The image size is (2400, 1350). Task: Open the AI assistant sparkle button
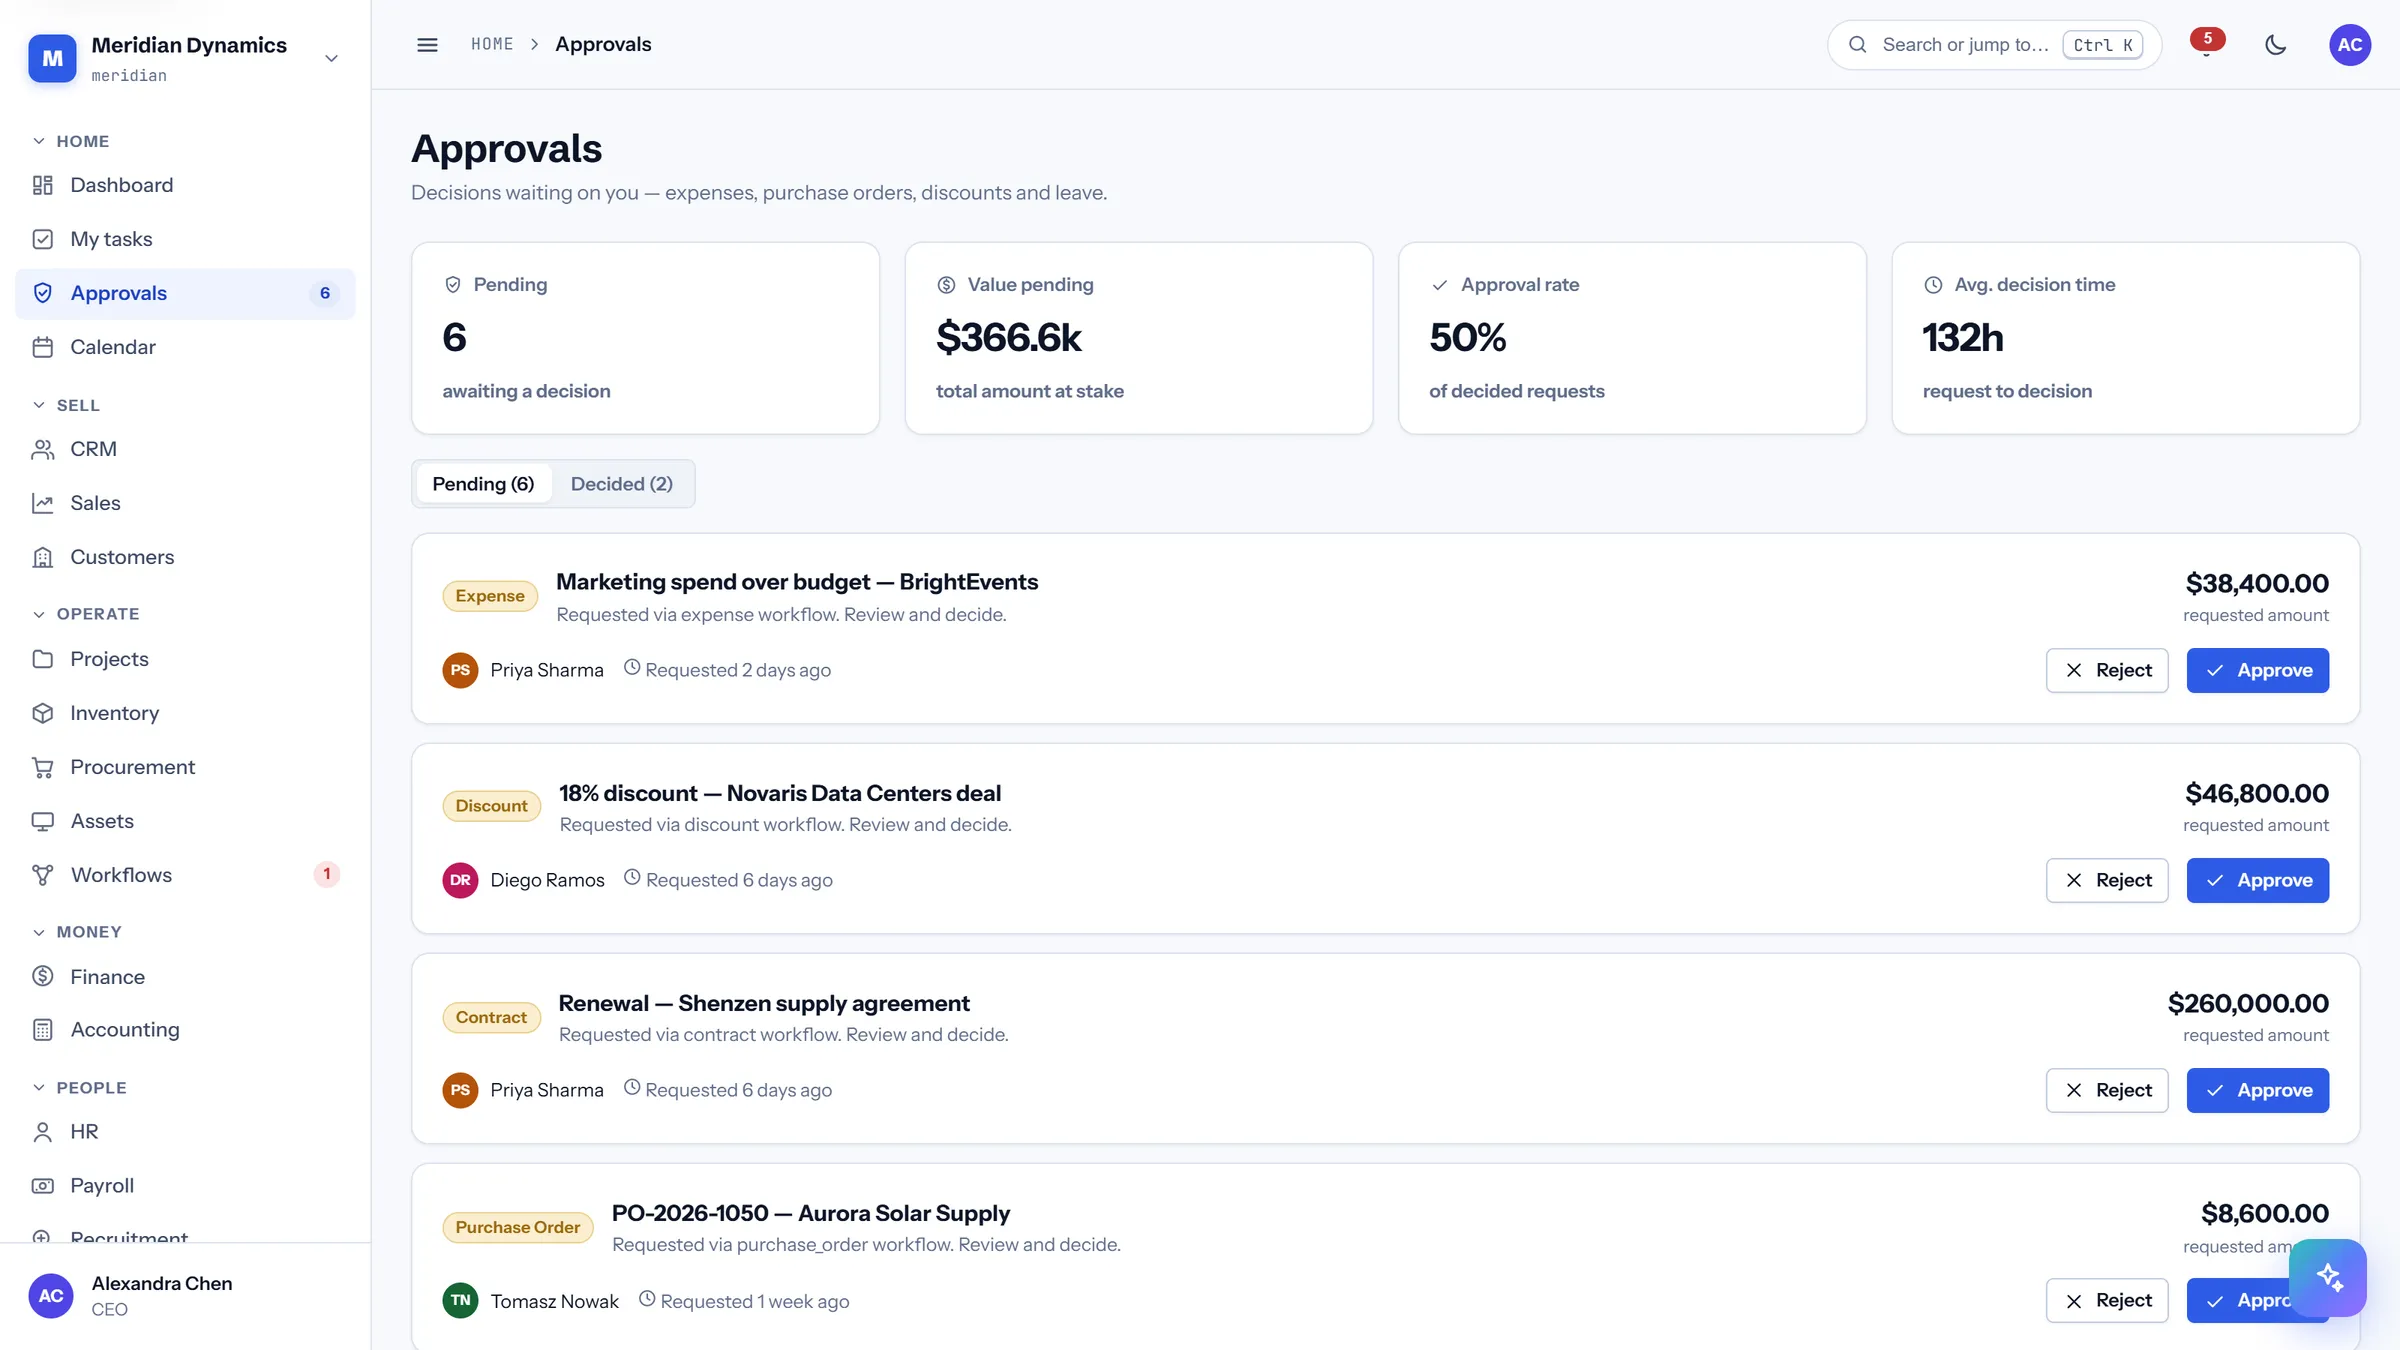[2328, 1278]
